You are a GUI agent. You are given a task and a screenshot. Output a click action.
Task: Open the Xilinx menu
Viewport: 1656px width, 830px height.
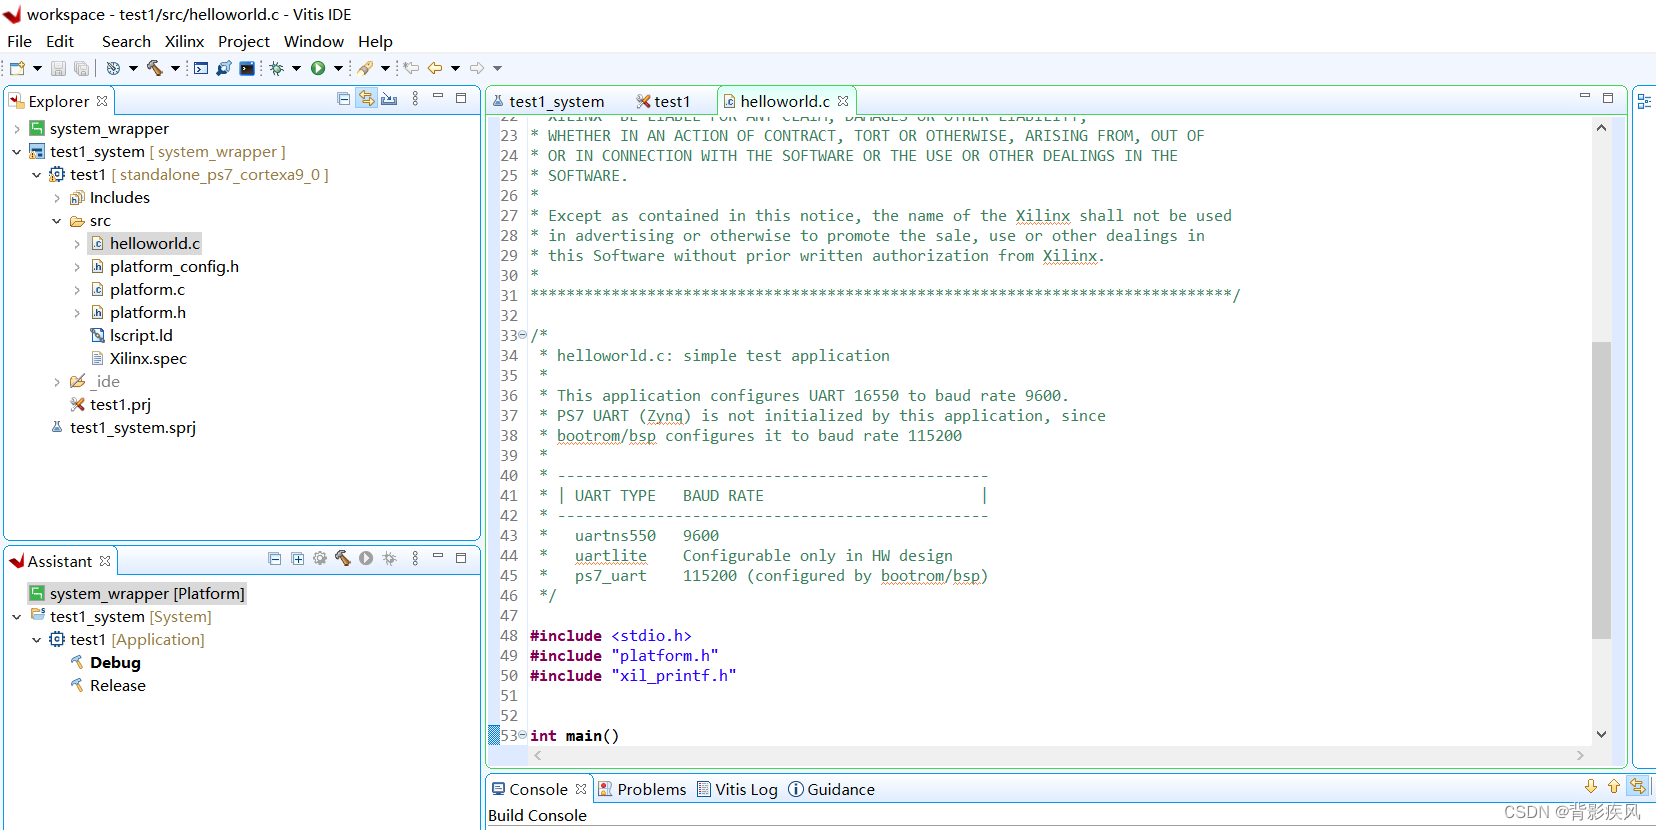coord(184,41)
